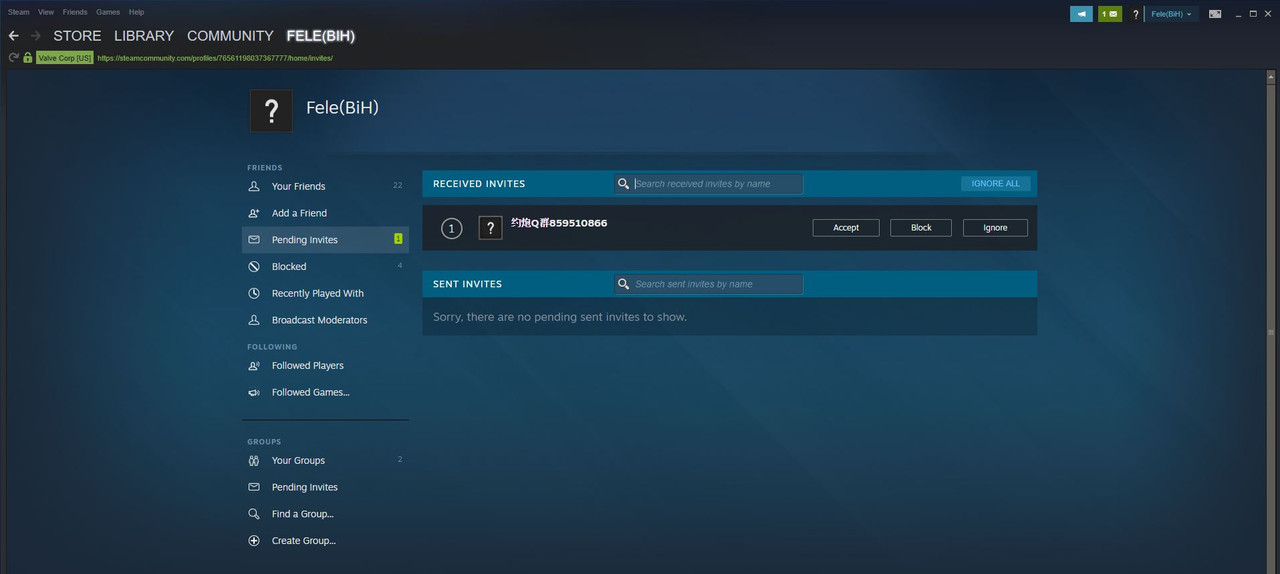Open the Create Group page
Screen dimensions: 1280x574
pyautogui.click(x=304, y=541)
